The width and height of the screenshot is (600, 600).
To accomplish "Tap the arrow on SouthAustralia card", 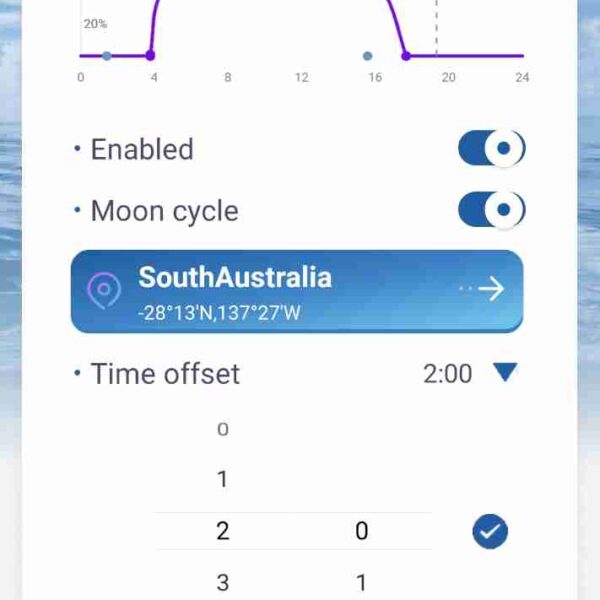I will pyautogui.click(x=491, y=289).
